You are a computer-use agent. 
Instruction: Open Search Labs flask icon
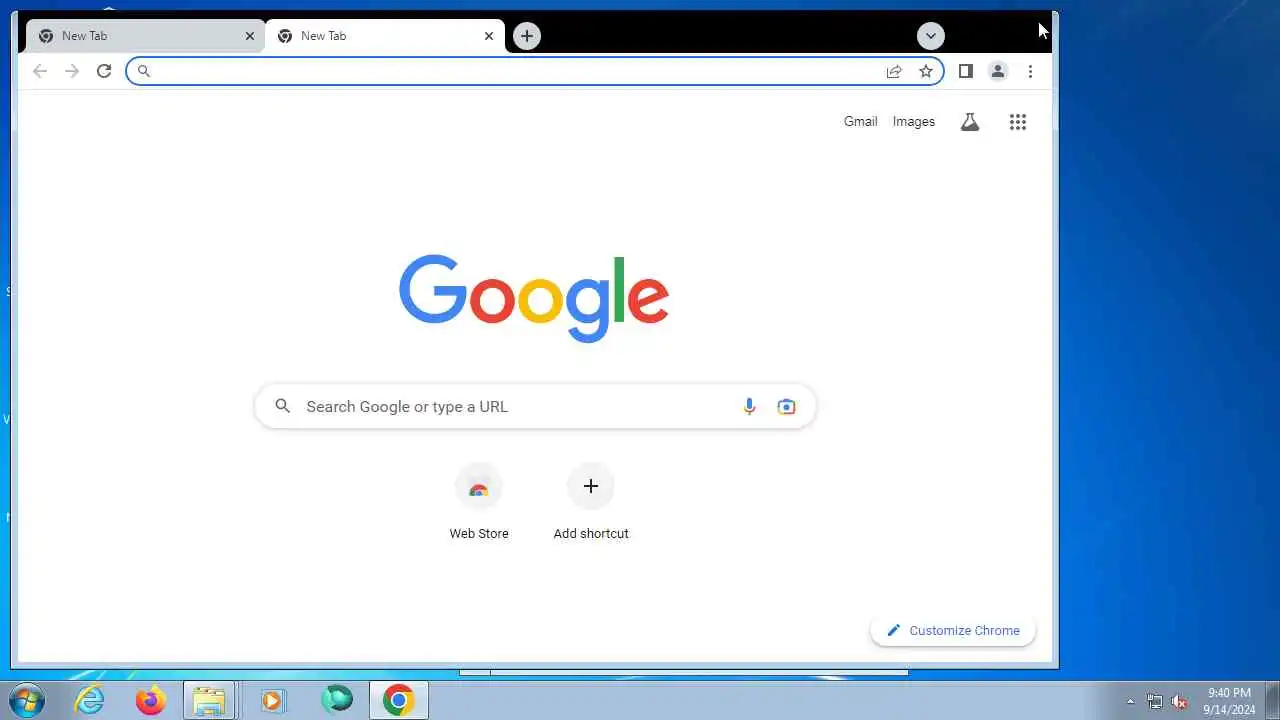point(970,122)
